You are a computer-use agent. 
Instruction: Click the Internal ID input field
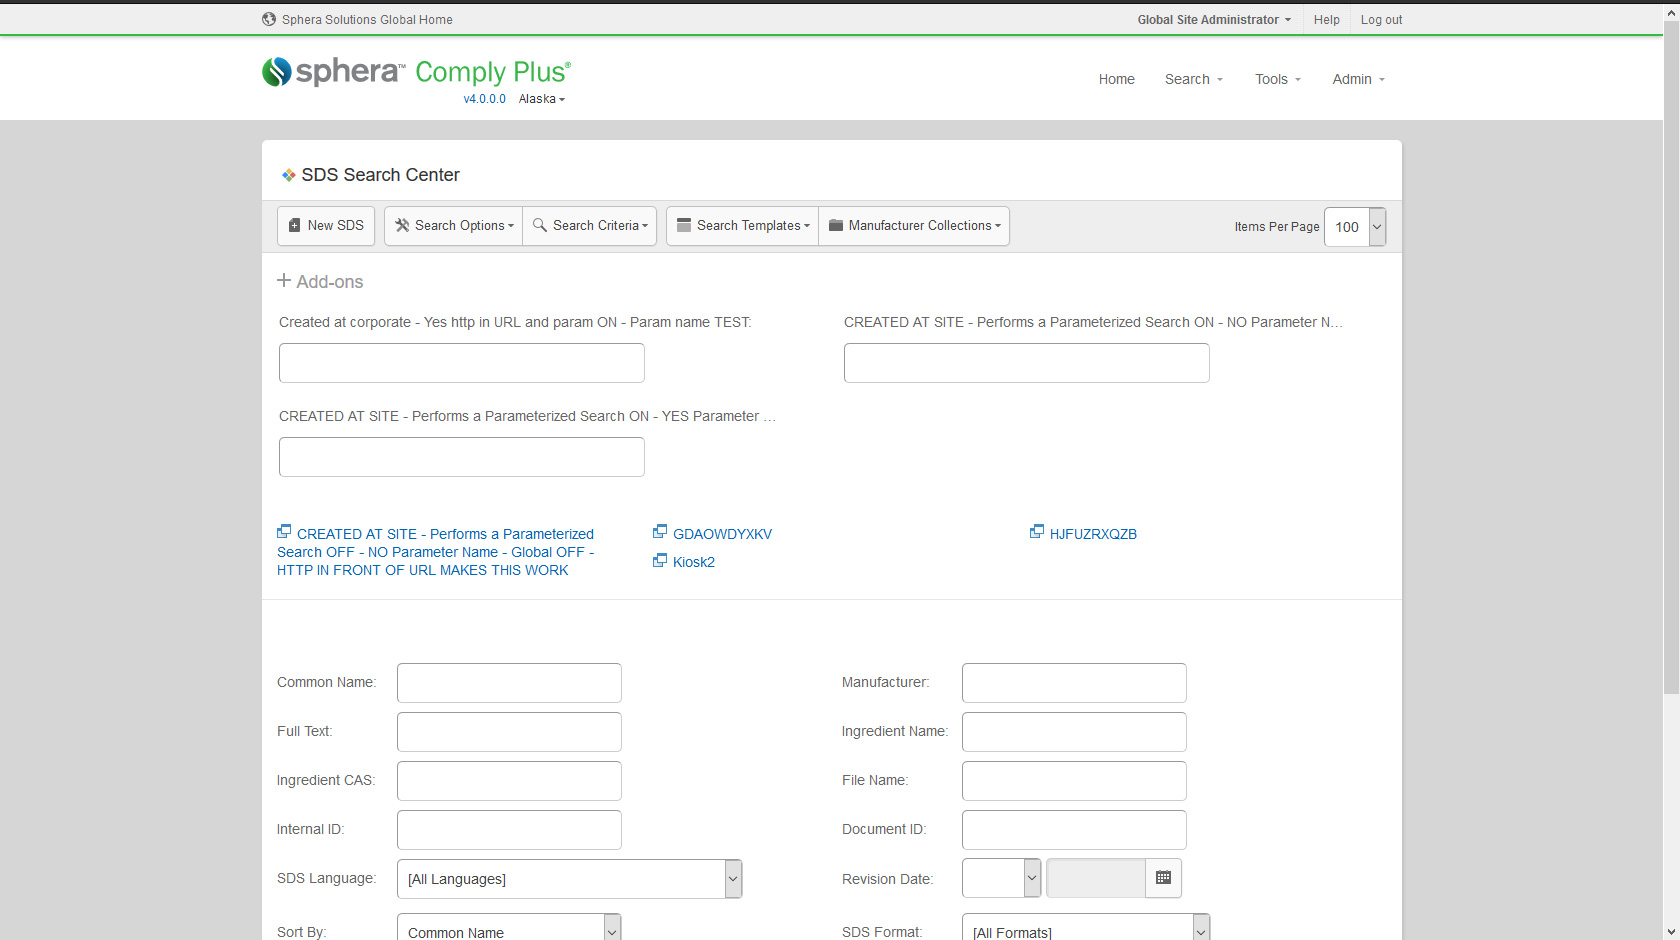click(x=509, y=830)
